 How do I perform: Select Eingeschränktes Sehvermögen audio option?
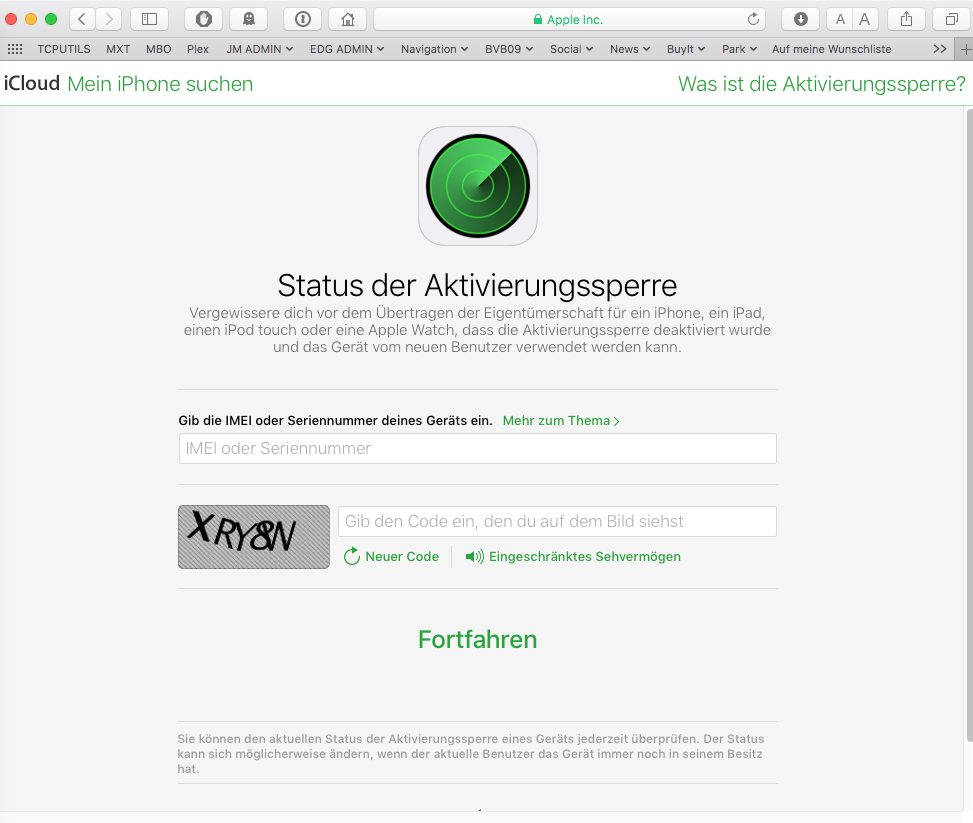tap(585, 556)
